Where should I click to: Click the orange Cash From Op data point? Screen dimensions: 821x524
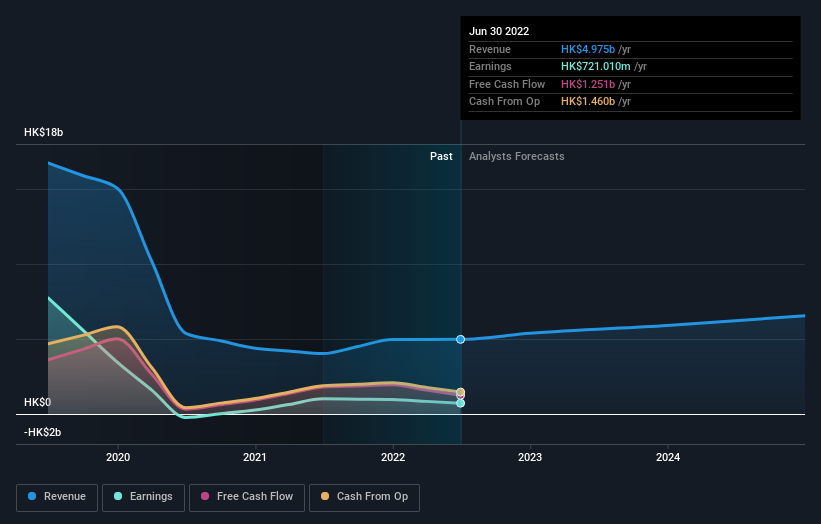pyautogui.click(x=460, y=392)
